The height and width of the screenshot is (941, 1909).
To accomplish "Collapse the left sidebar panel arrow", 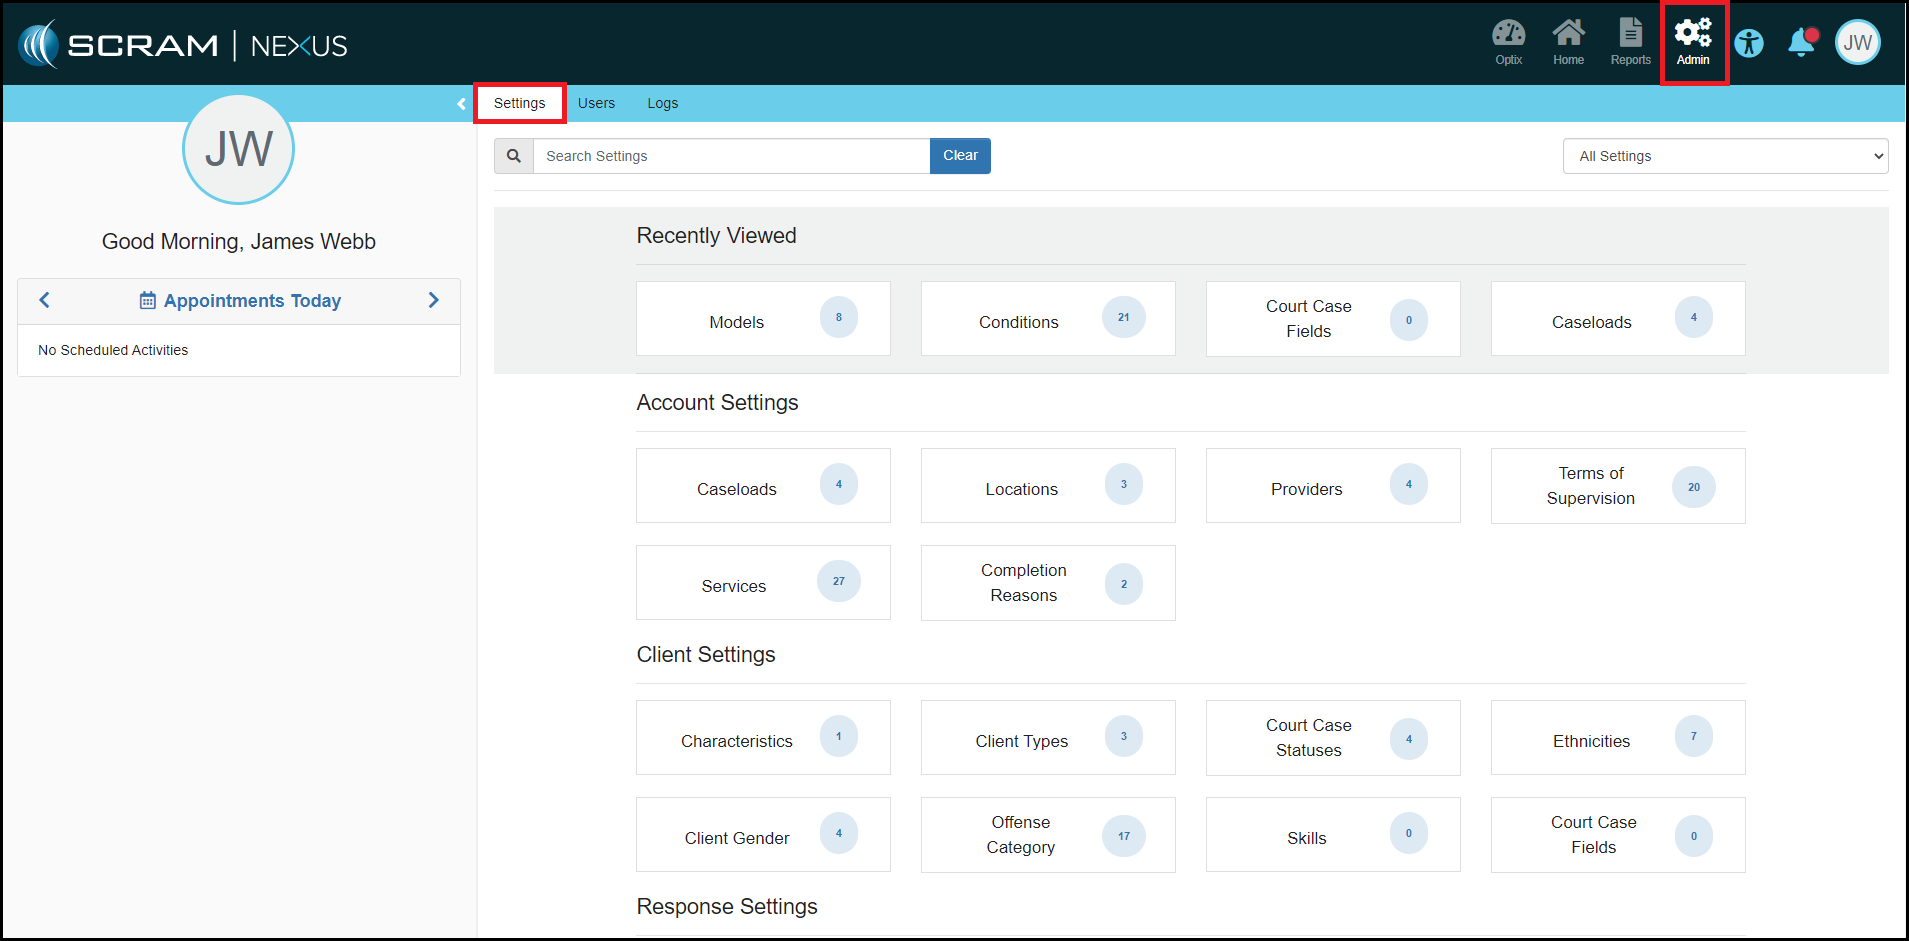I will pos(461,104).
